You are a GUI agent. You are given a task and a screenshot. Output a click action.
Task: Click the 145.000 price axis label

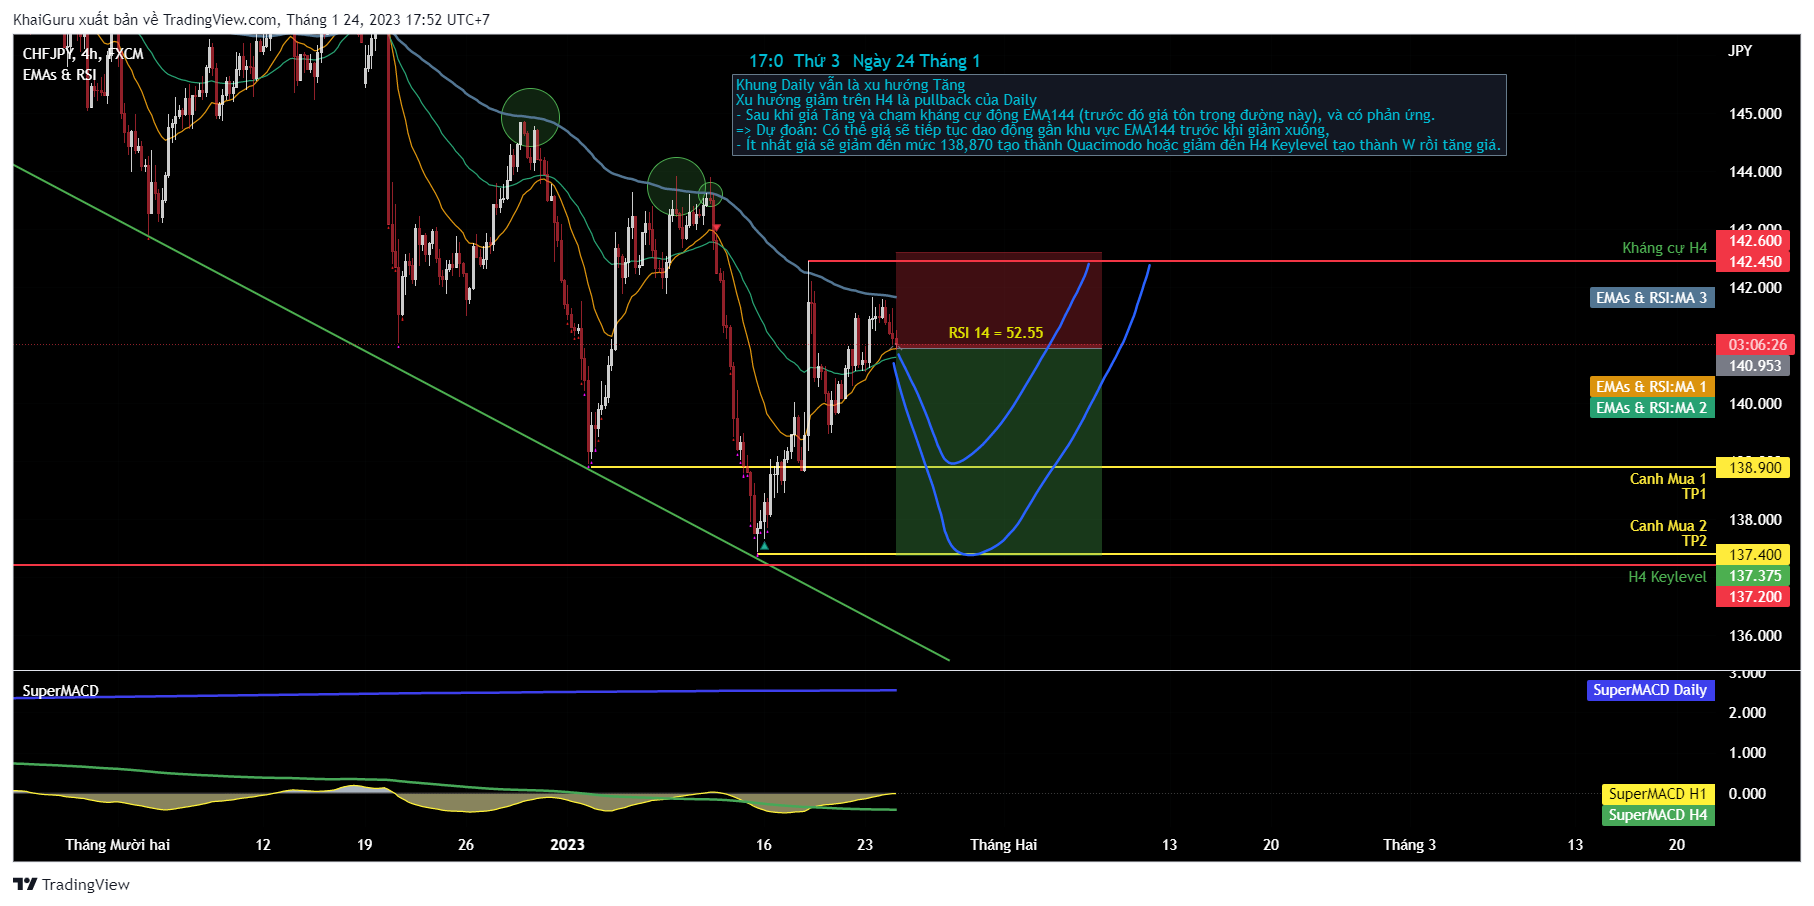coord(1755,114)
